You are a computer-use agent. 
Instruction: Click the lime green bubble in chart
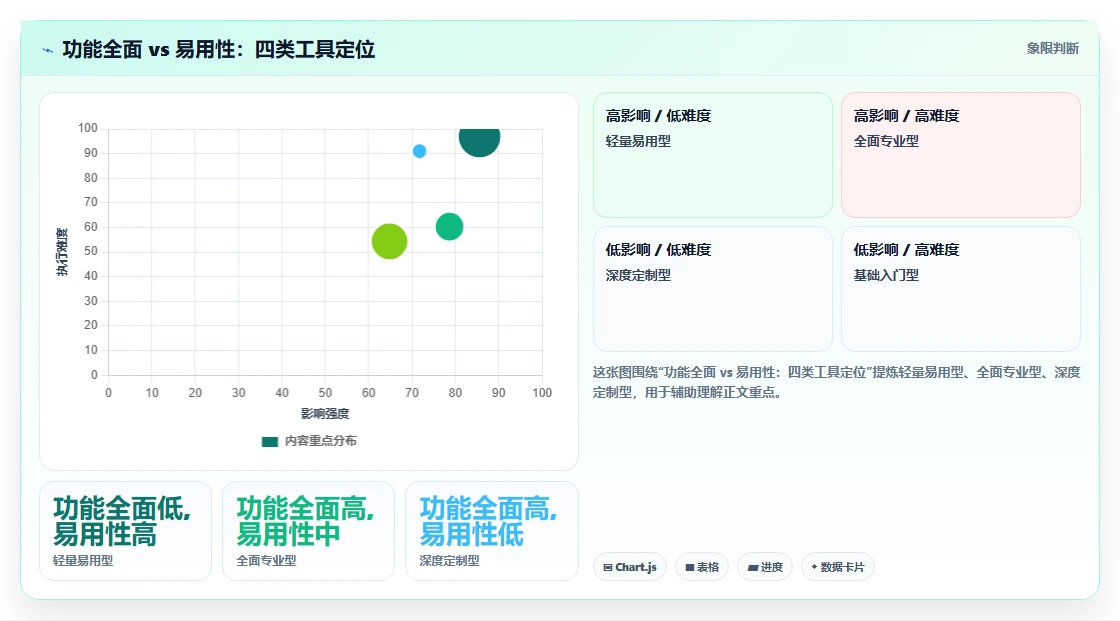389,241
